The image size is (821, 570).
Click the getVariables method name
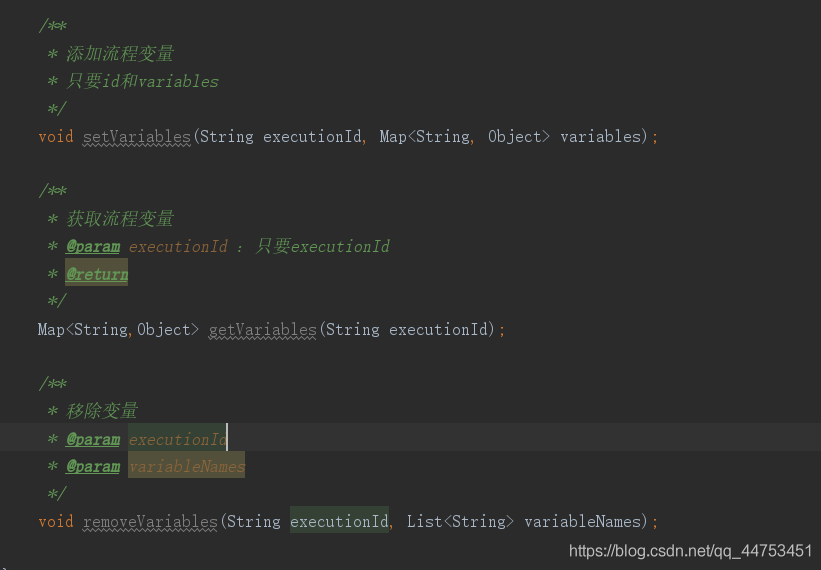[262, 329]
